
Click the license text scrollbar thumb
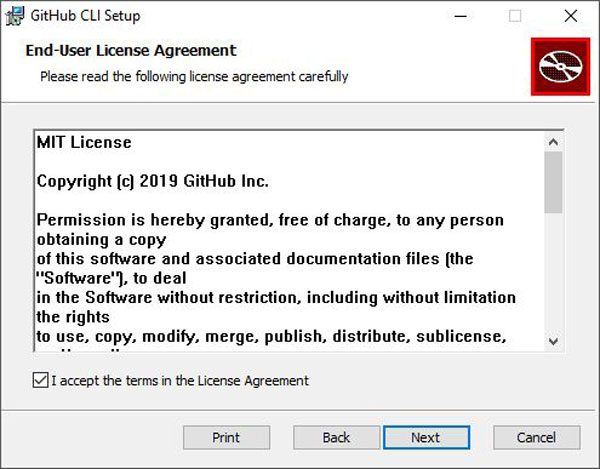point(553,182)
